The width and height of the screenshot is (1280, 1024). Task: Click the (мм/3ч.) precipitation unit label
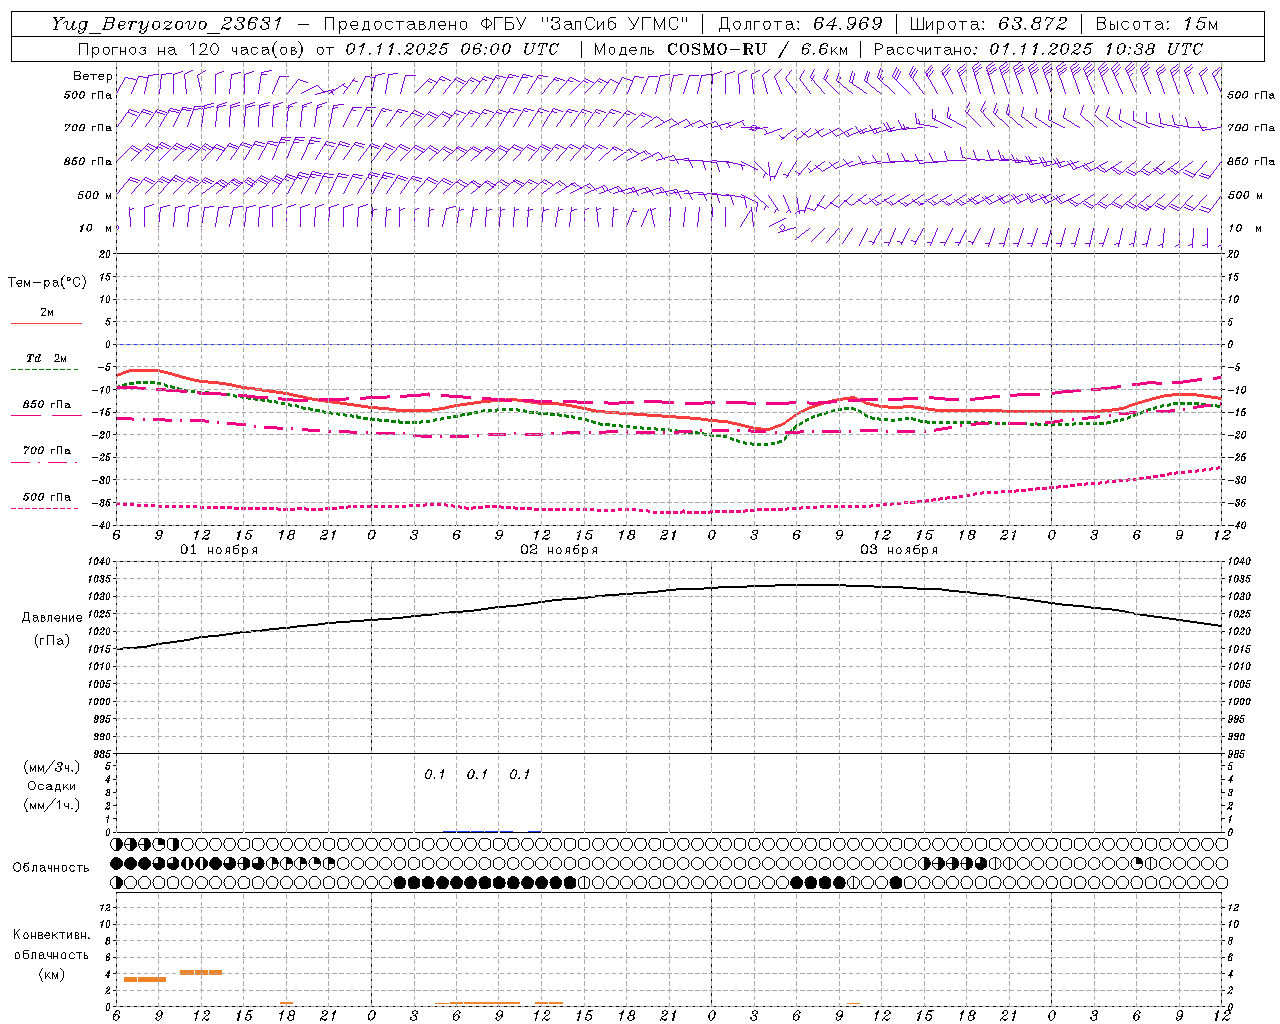coord(52,768)
